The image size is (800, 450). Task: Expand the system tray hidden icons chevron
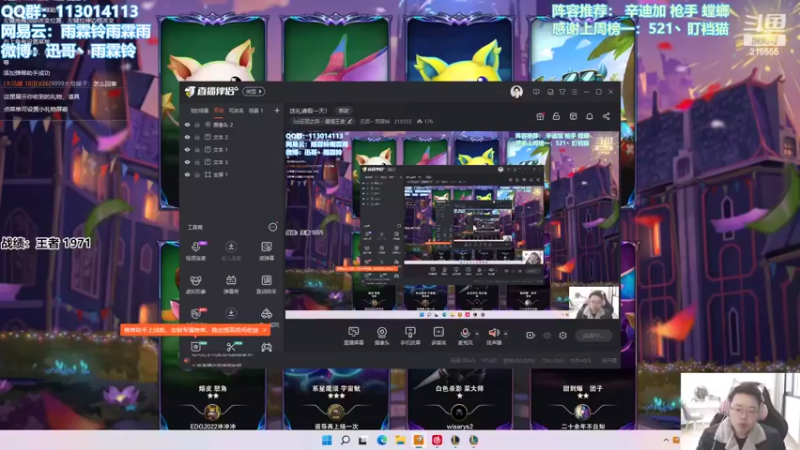coord(666,440)
